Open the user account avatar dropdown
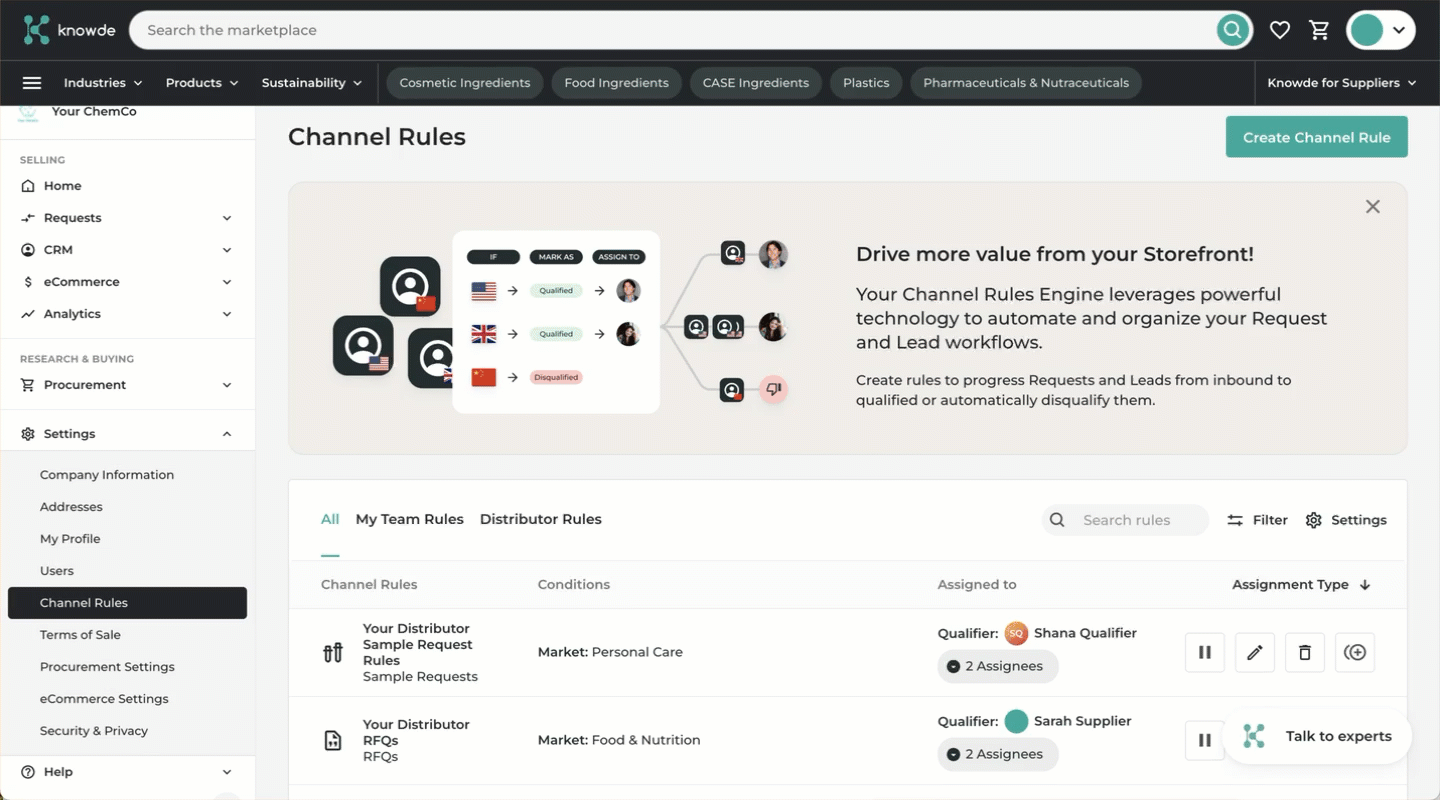1440x800 pixels. [1381, 30]
